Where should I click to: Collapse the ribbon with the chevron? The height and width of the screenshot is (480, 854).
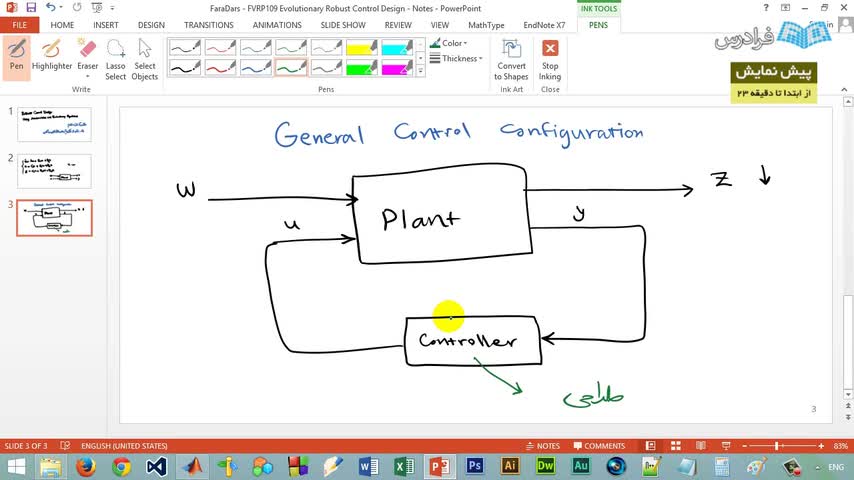pos(844,89)
